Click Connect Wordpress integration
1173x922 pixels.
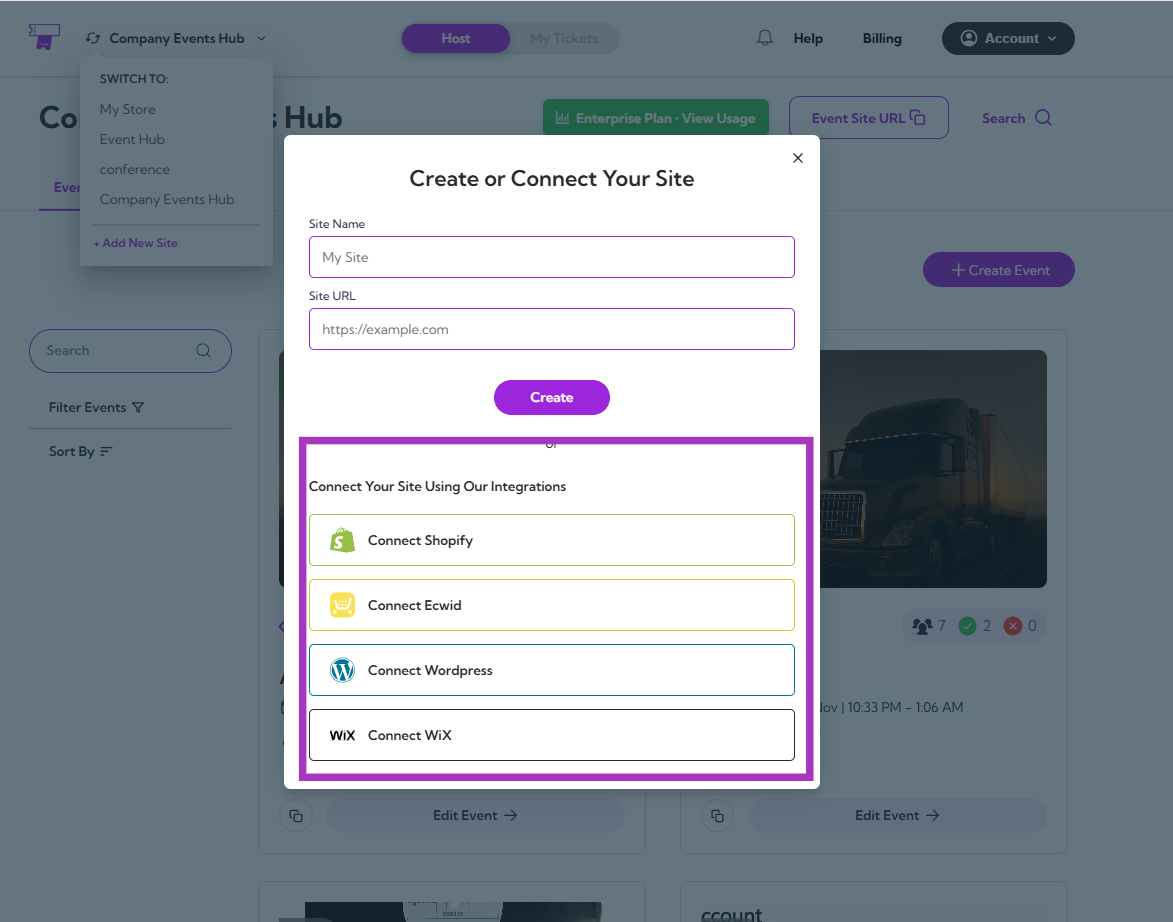551,670
